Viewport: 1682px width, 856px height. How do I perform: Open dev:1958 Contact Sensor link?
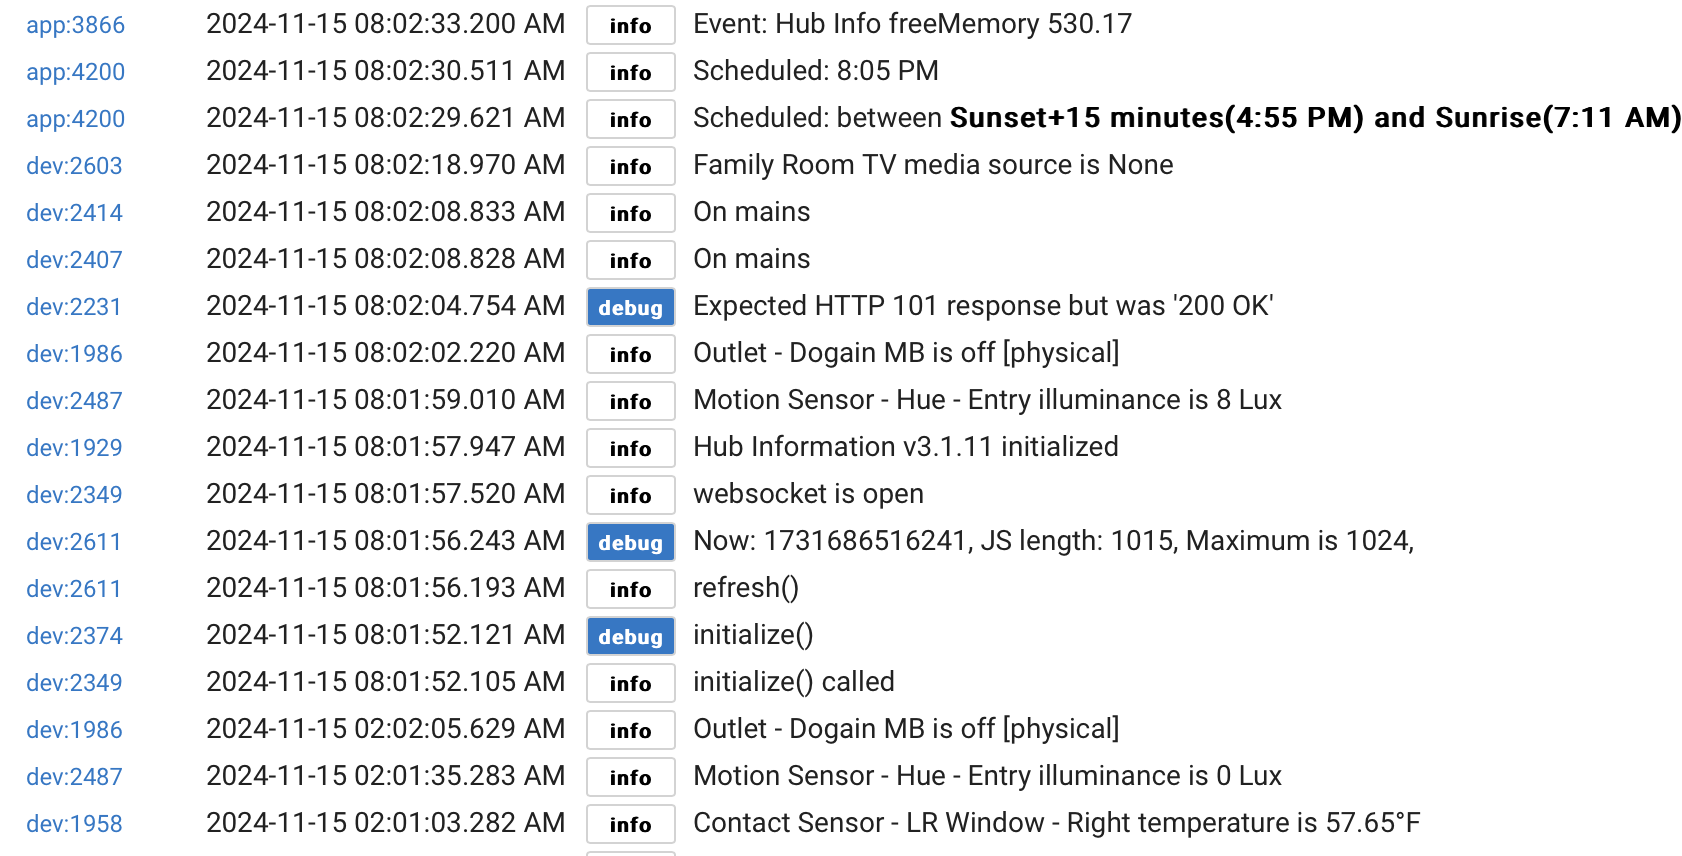click(74, 824)
